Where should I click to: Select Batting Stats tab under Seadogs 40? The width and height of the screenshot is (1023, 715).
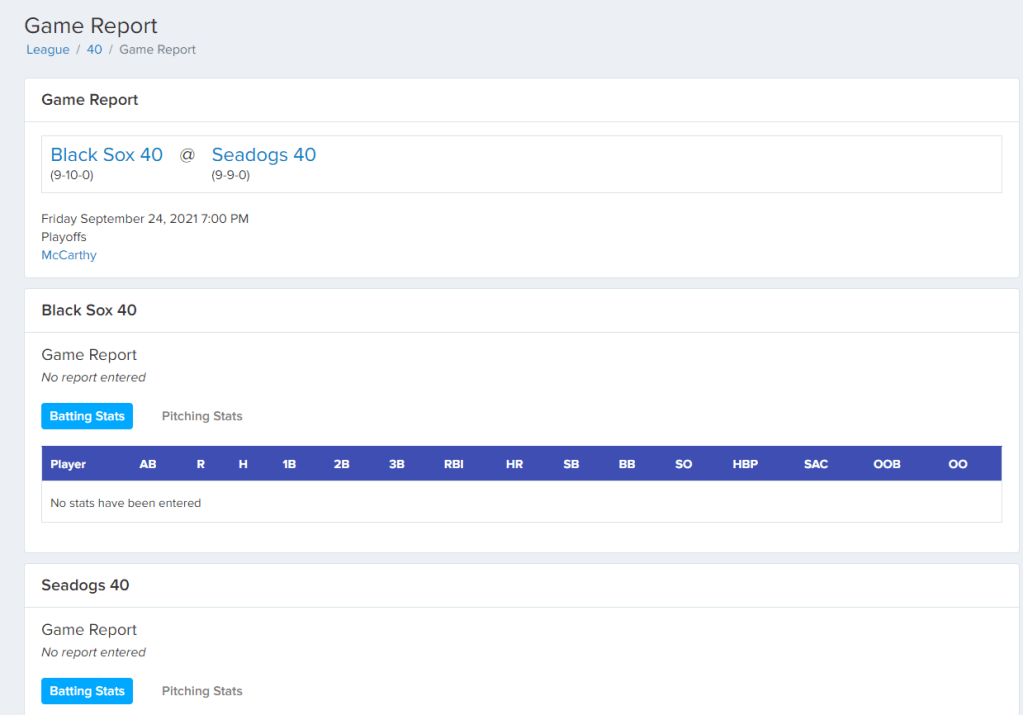coord(87,691)
